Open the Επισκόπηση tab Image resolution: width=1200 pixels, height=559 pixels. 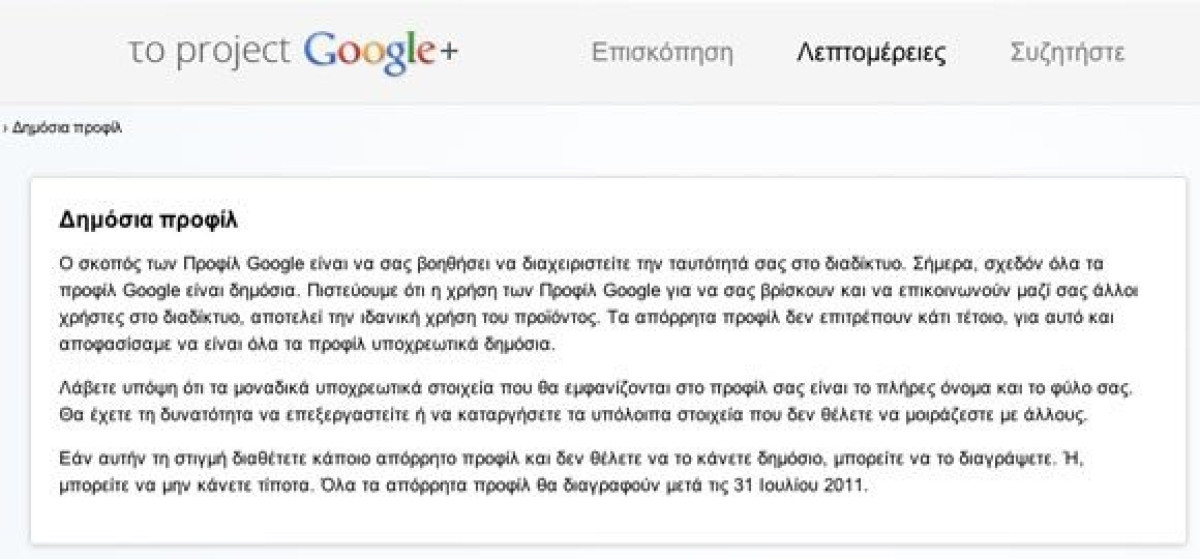click(x=662, y=52)
